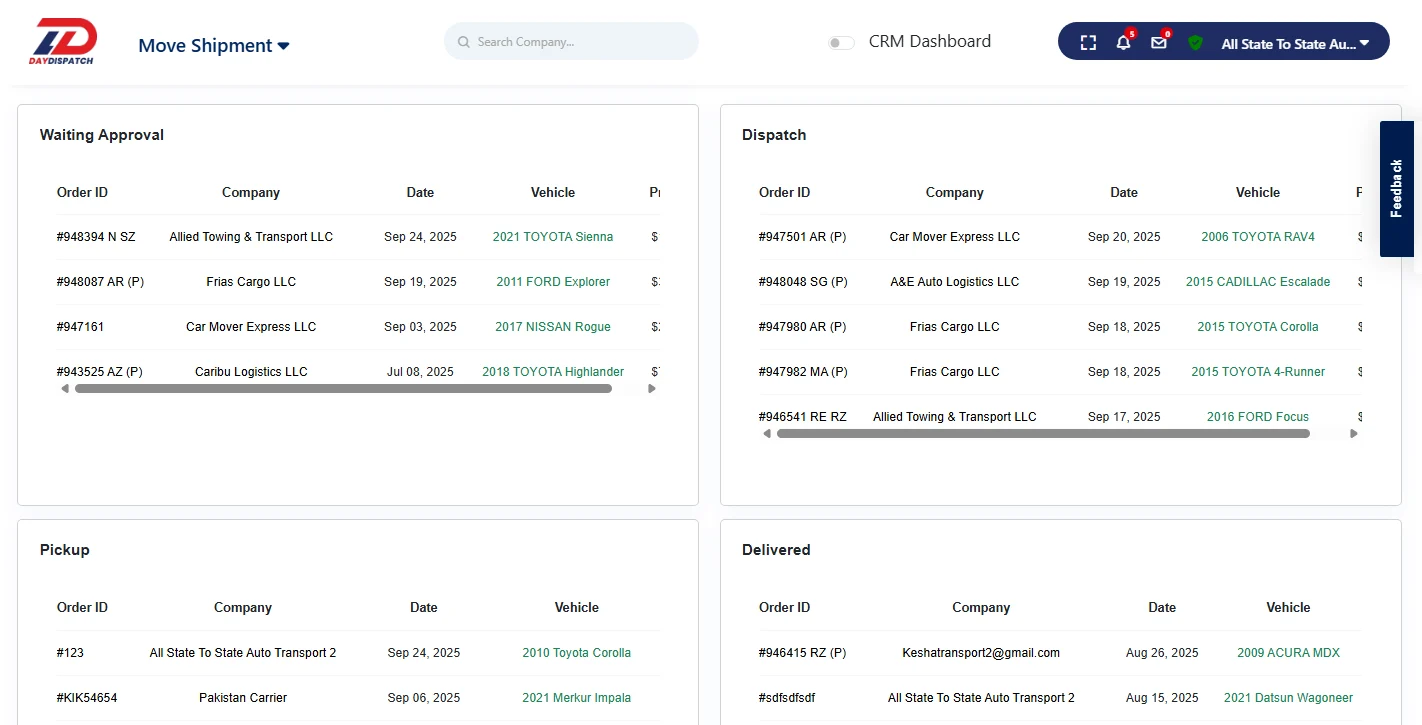Open 2015 TOYOTA 4-Runner vehicle link
This screenshot has height=725, width=1422.
[x=1258, y=372]
